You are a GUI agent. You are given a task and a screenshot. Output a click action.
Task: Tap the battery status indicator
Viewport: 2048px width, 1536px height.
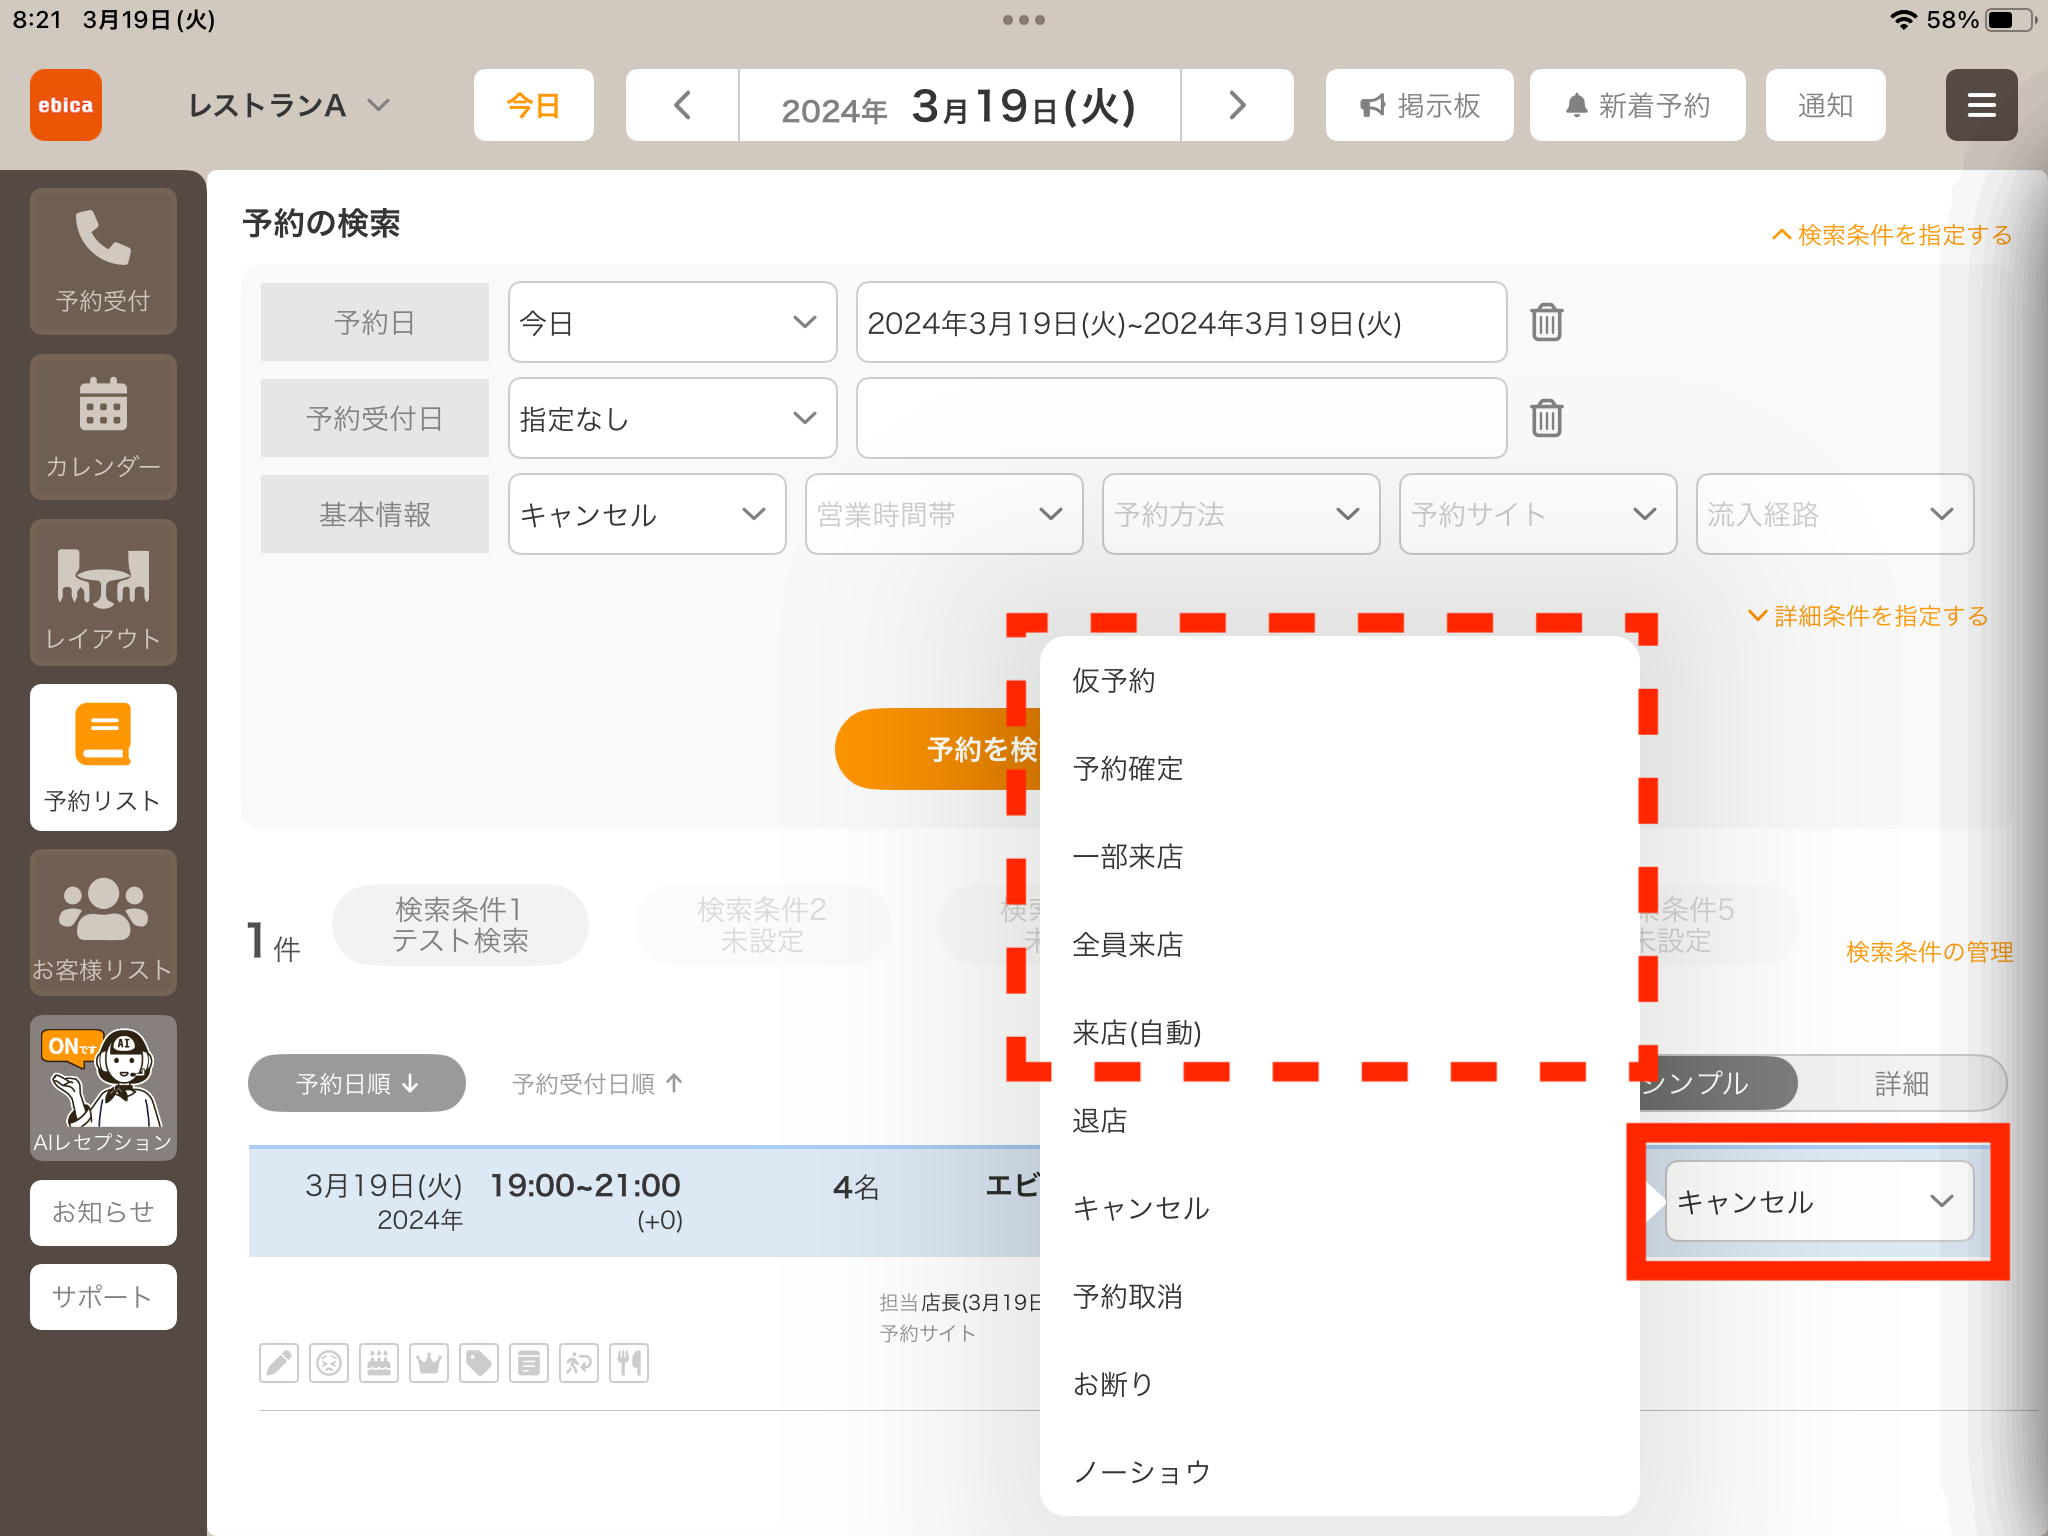[2009, 20]
